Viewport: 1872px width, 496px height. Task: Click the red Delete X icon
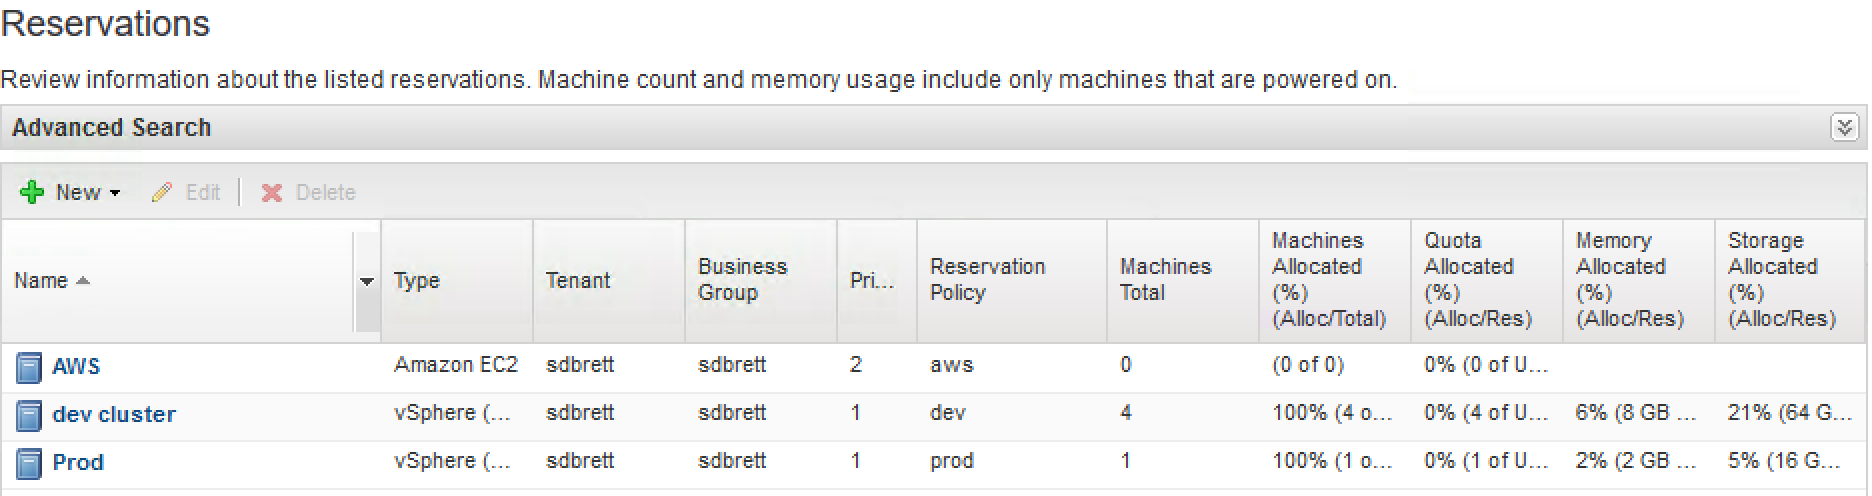point(272,192)
